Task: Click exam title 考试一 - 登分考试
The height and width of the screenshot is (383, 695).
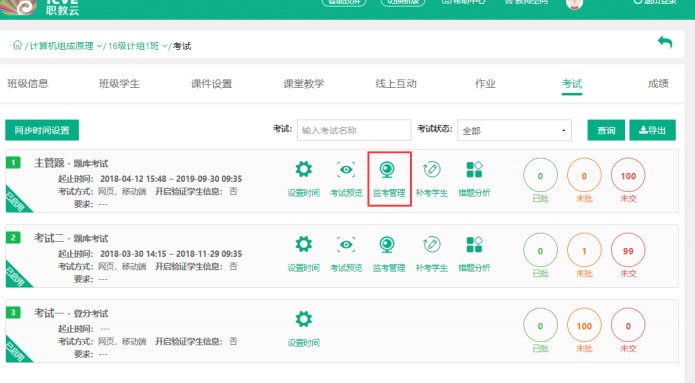Action: [71, 313]
